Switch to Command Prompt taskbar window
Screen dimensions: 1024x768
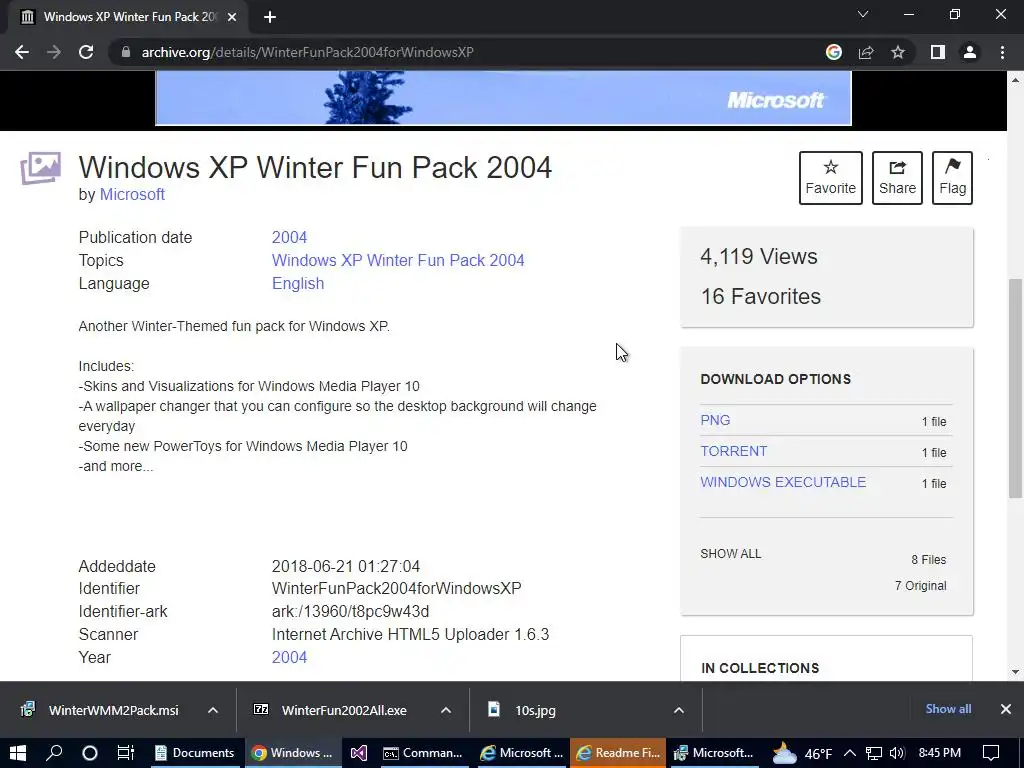(423, 753)
